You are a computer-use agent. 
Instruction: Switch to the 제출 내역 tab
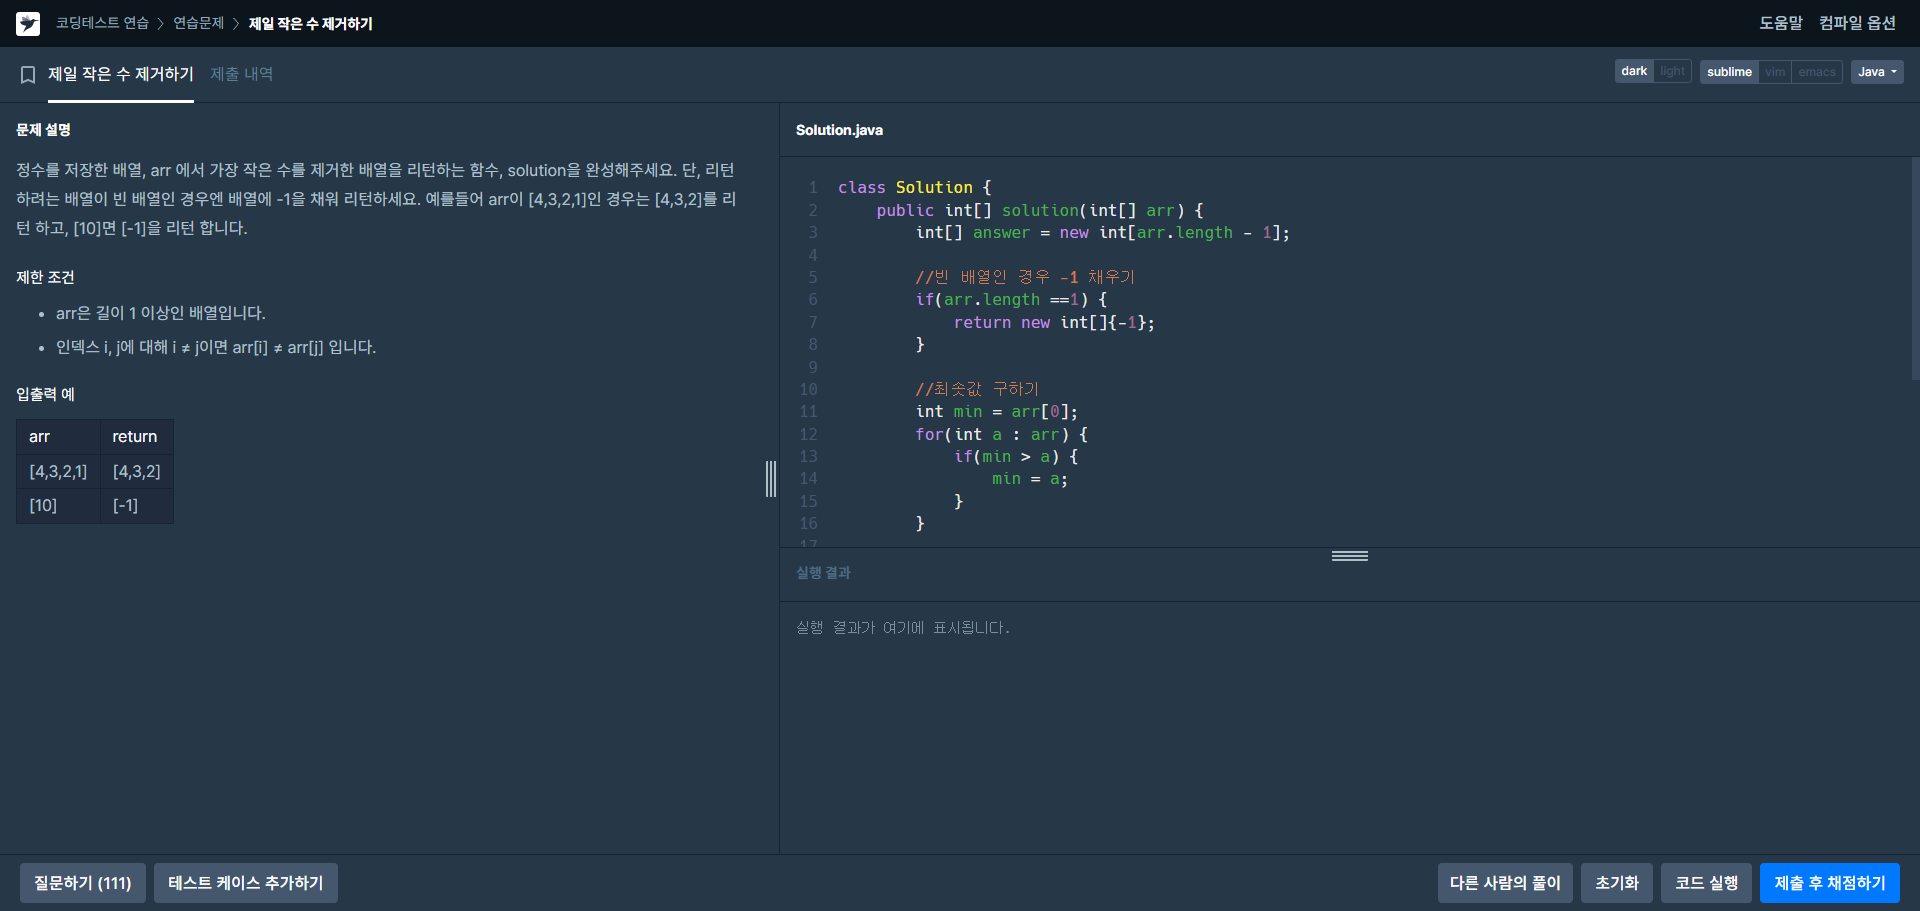coord(241,74)
